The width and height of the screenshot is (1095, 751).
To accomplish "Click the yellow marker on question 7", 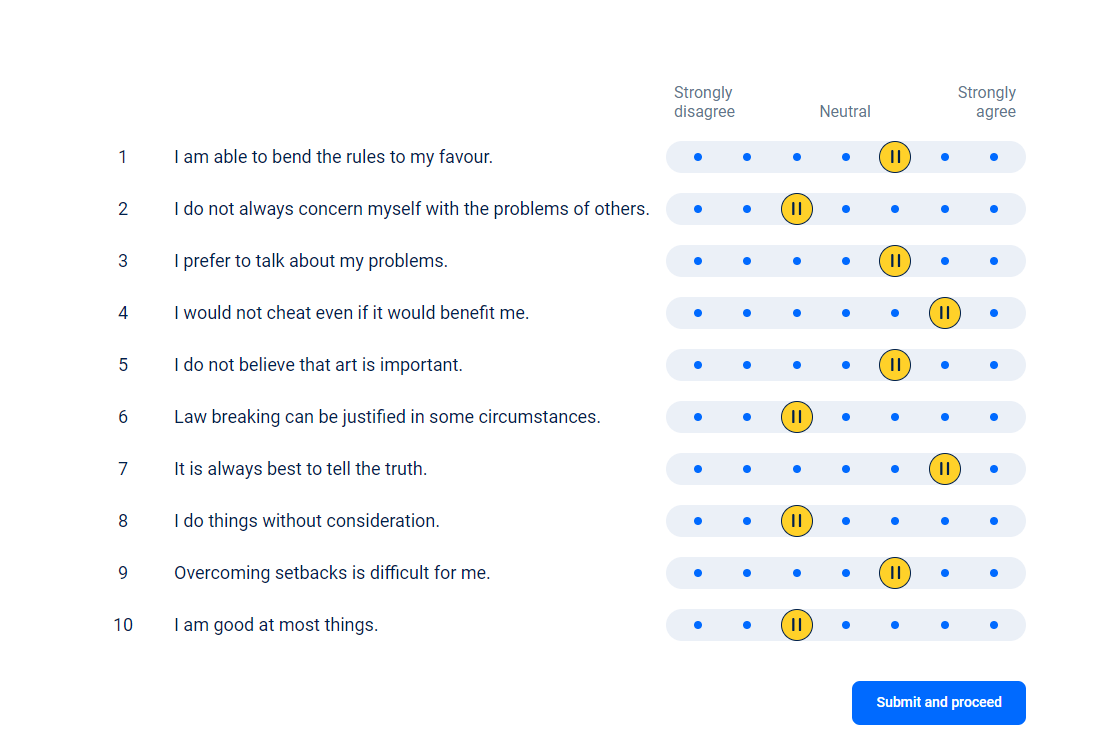I will tap(945, 468).
